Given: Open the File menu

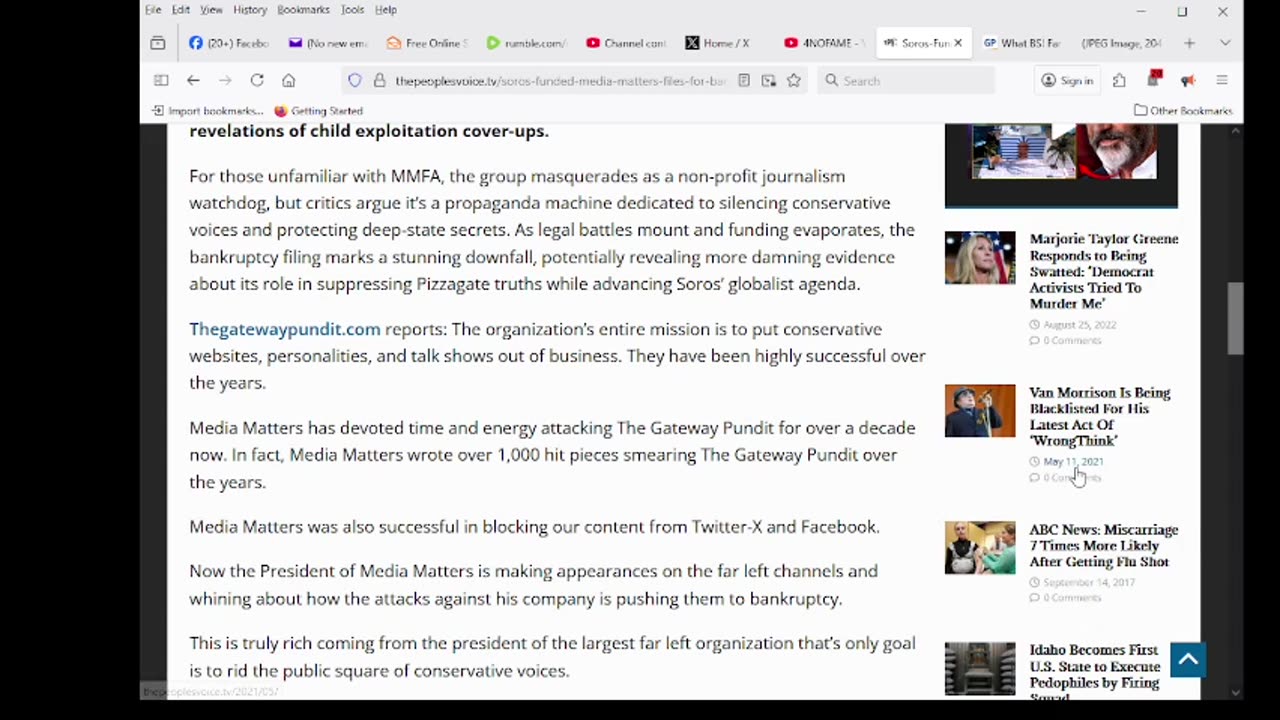Looking at the screenshot, I should (153, 10).
